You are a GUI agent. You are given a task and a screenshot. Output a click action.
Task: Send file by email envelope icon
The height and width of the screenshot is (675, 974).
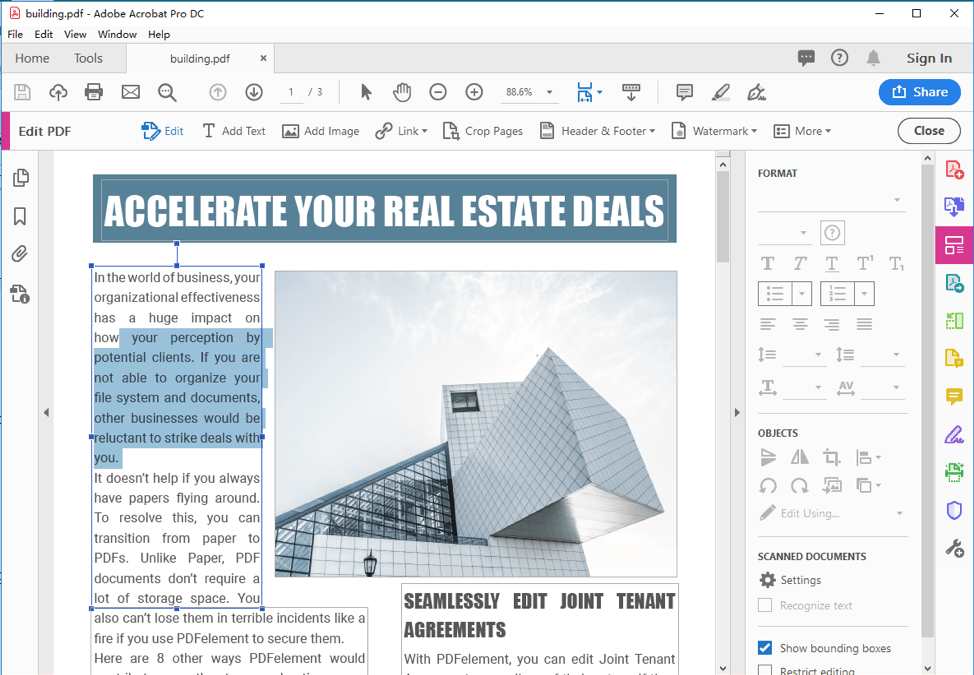(x=130, y=93)
